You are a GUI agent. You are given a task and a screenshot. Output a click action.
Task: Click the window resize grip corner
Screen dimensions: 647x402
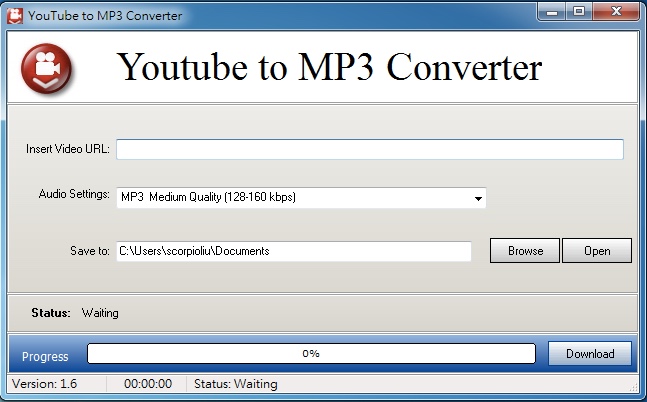click(x=633, y=387)
